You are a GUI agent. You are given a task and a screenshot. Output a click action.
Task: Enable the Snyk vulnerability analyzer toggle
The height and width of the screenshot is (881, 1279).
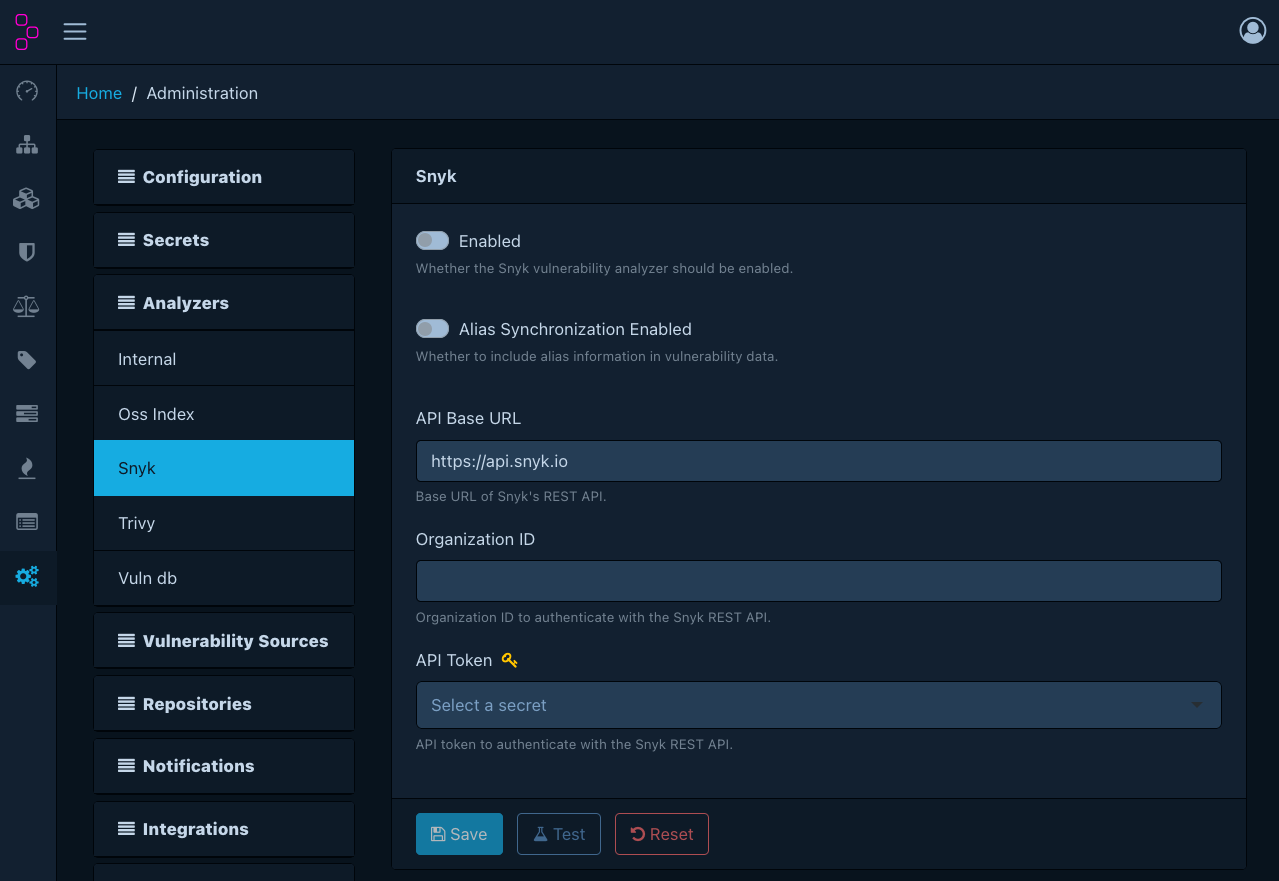(x=432, y=240)
